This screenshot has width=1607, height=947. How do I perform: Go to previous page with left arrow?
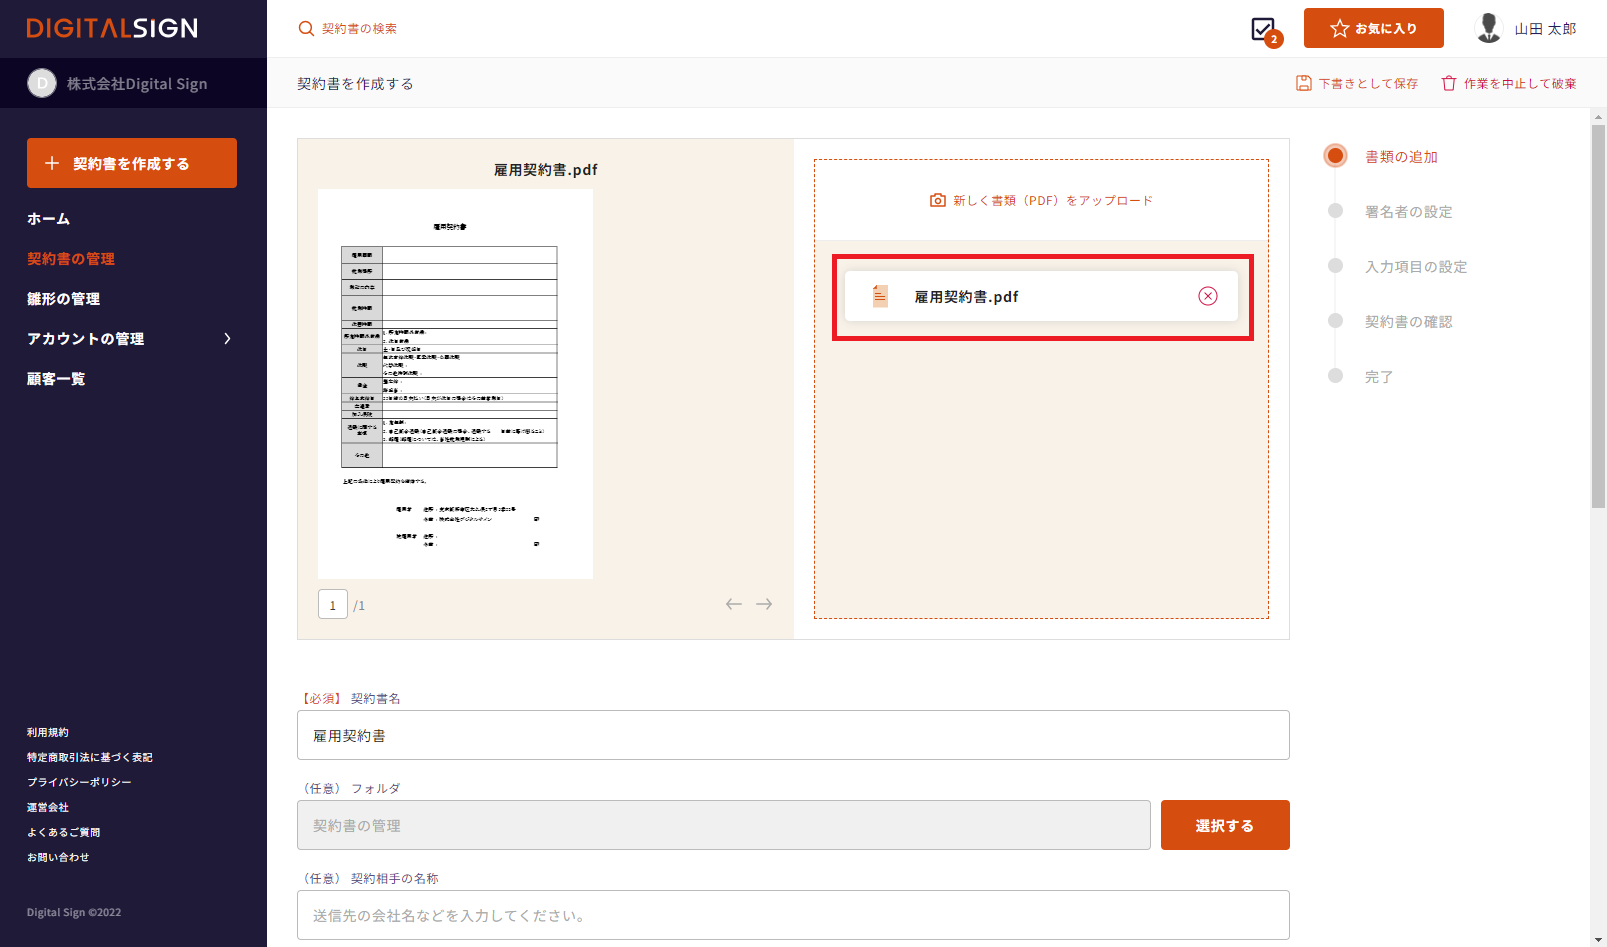(x=734, y=604)
